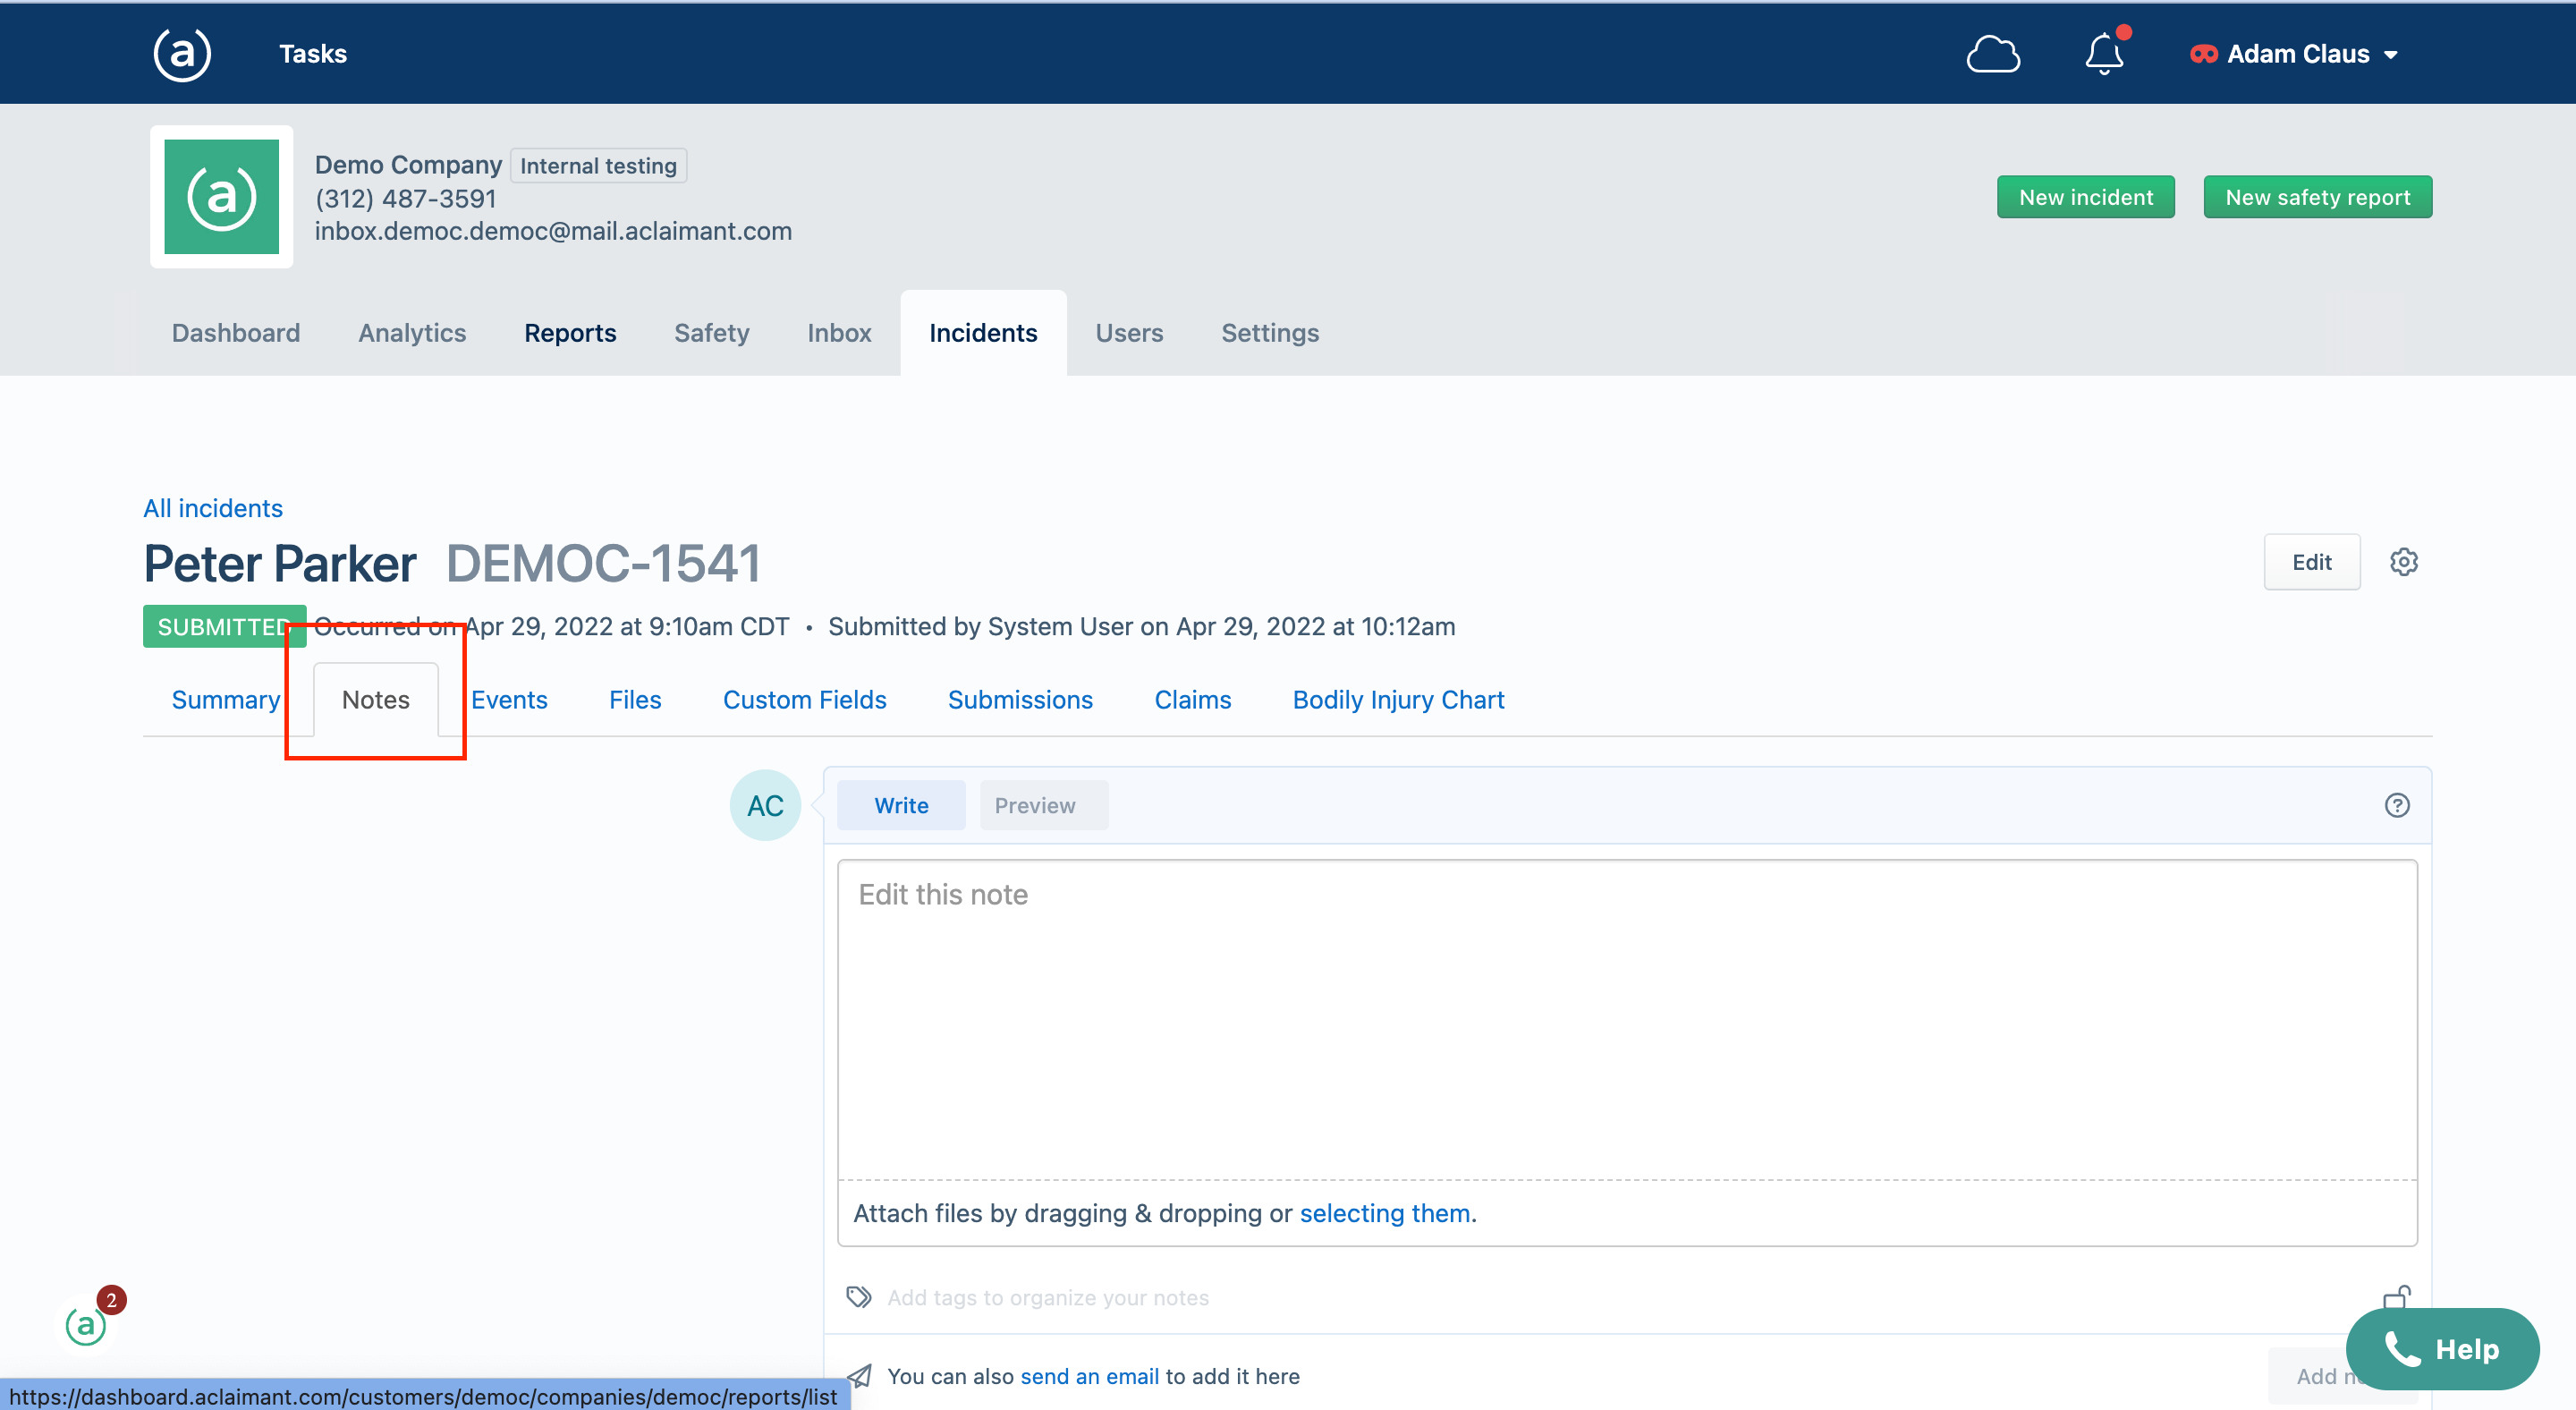Click the Peter Parker incident title
Screen dimensions: 2576x1410
click(x=280, y=563)
